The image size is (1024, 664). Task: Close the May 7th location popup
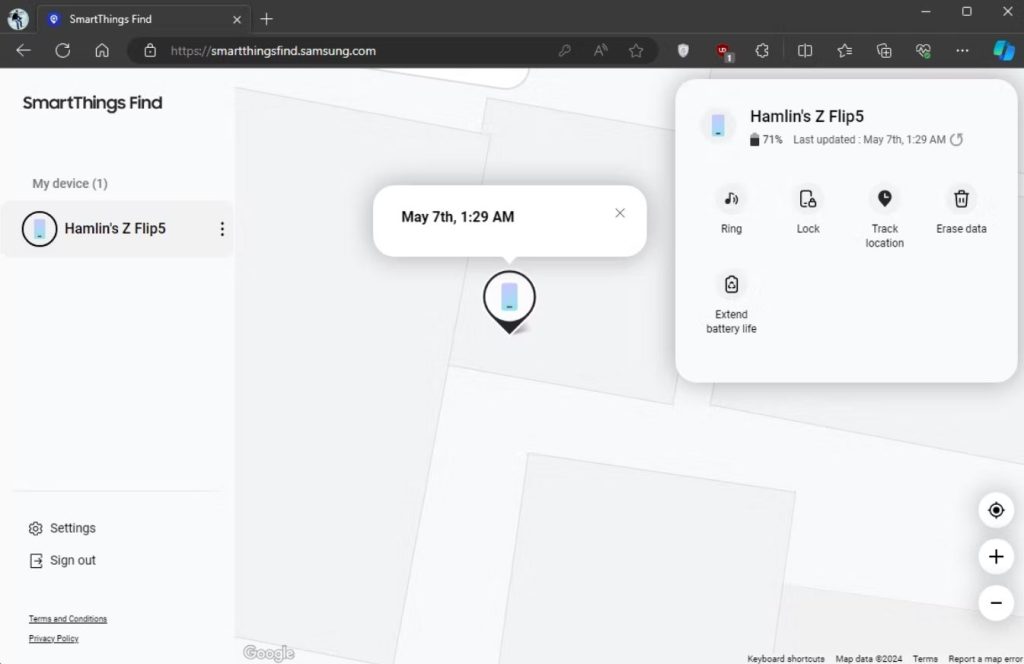coord(620,213)
